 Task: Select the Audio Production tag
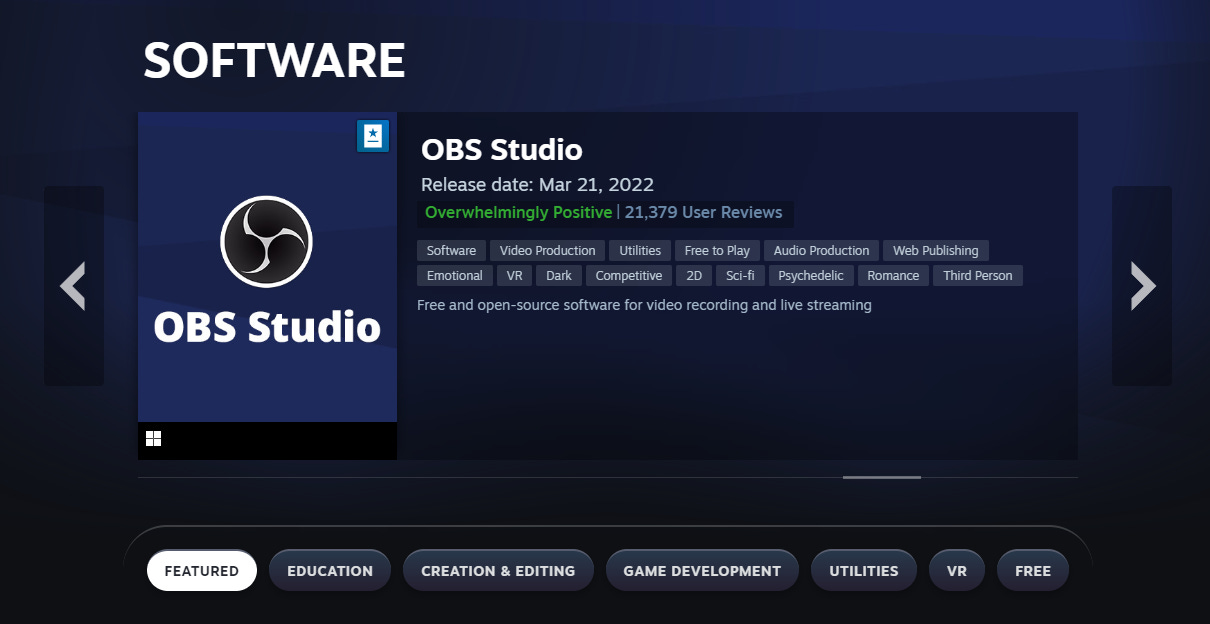[822, 250]
